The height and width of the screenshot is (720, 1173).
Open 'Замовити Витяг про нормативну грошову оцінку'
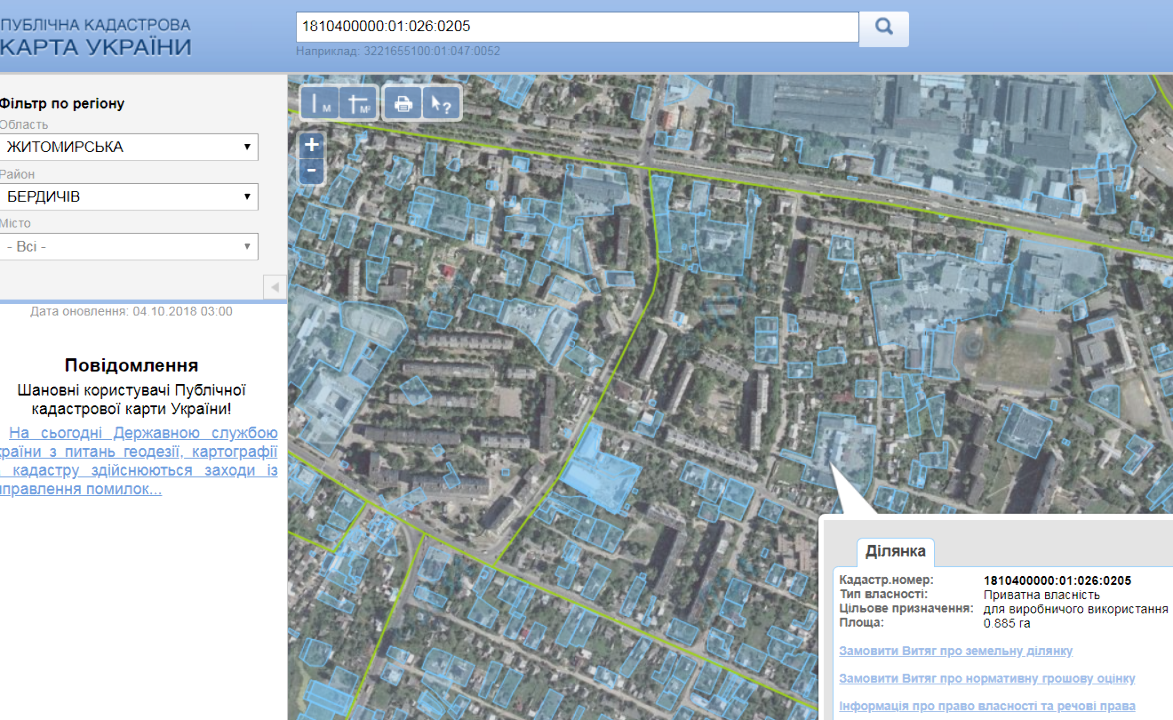pos(986,679)
